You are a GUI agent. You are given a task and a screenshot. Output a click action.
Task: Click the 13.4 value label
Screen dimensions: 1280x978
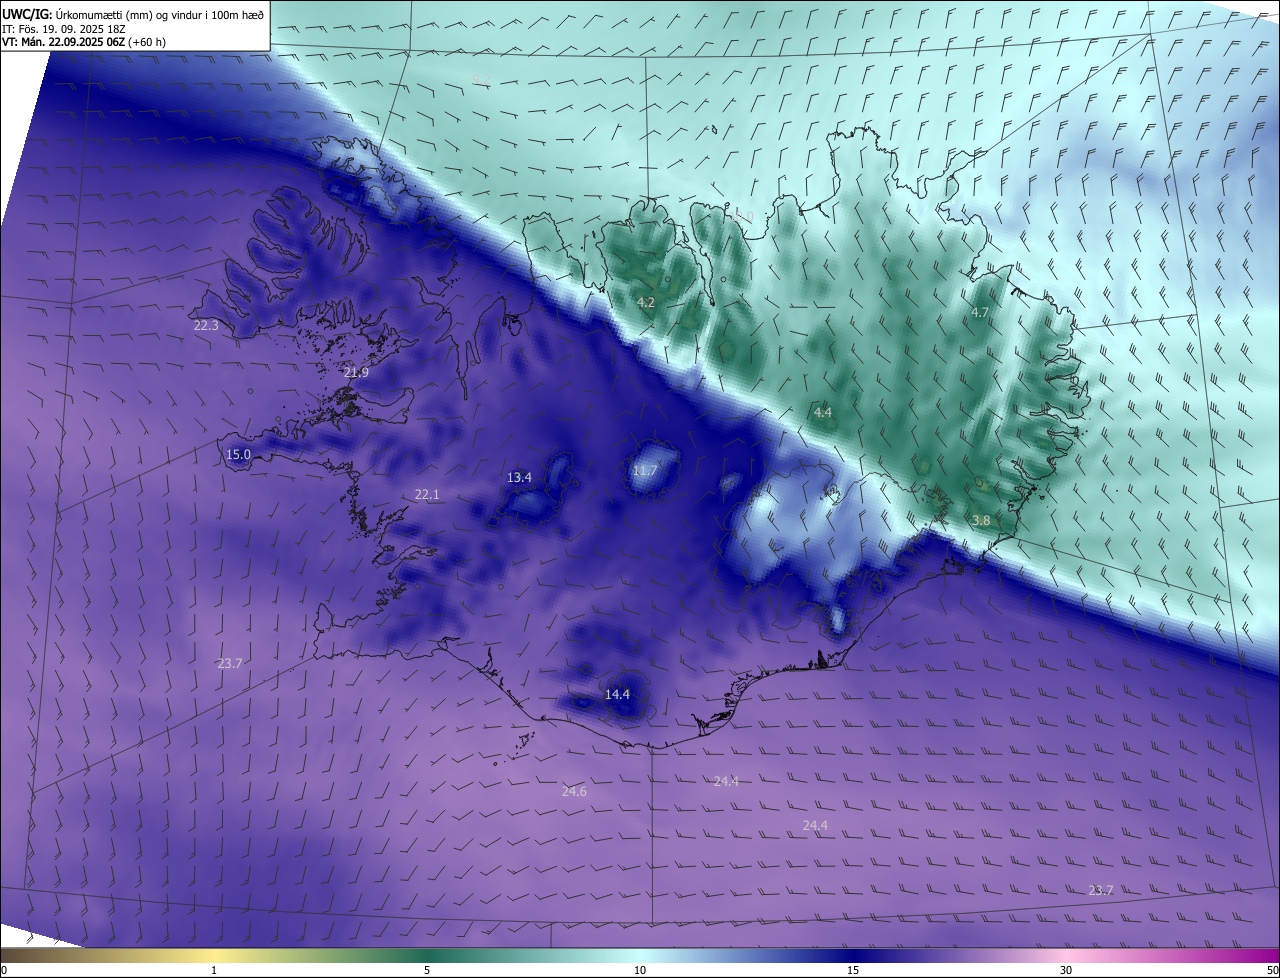[x=519, y=477]
